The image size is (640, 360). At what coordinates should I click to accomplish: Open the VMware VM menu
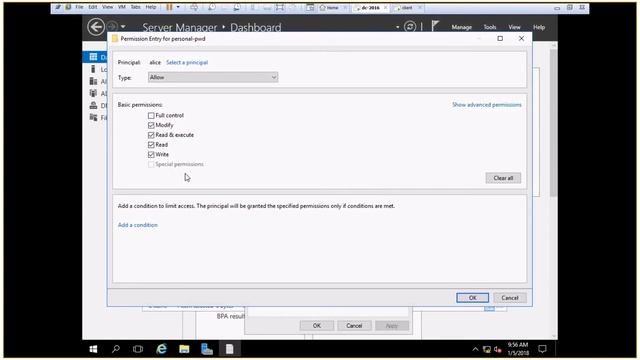pos(122,7)
